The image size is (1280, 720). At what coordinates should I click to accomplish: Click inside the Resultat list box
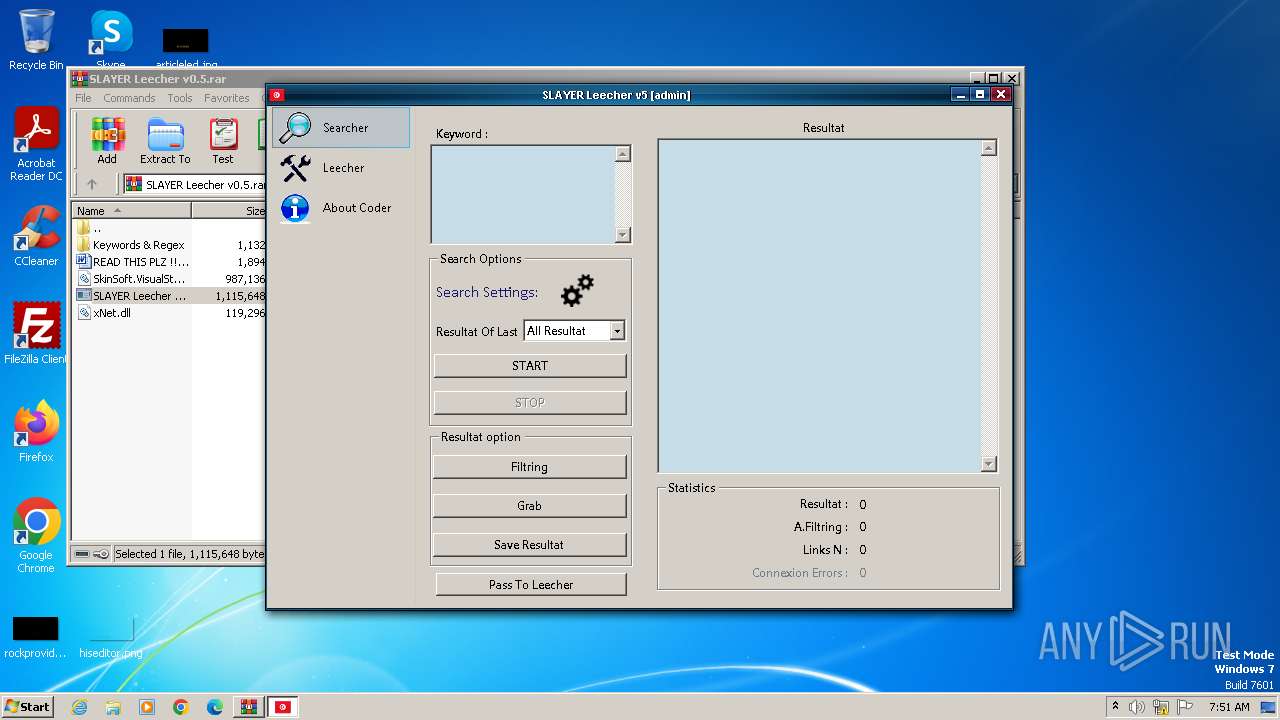819,305
